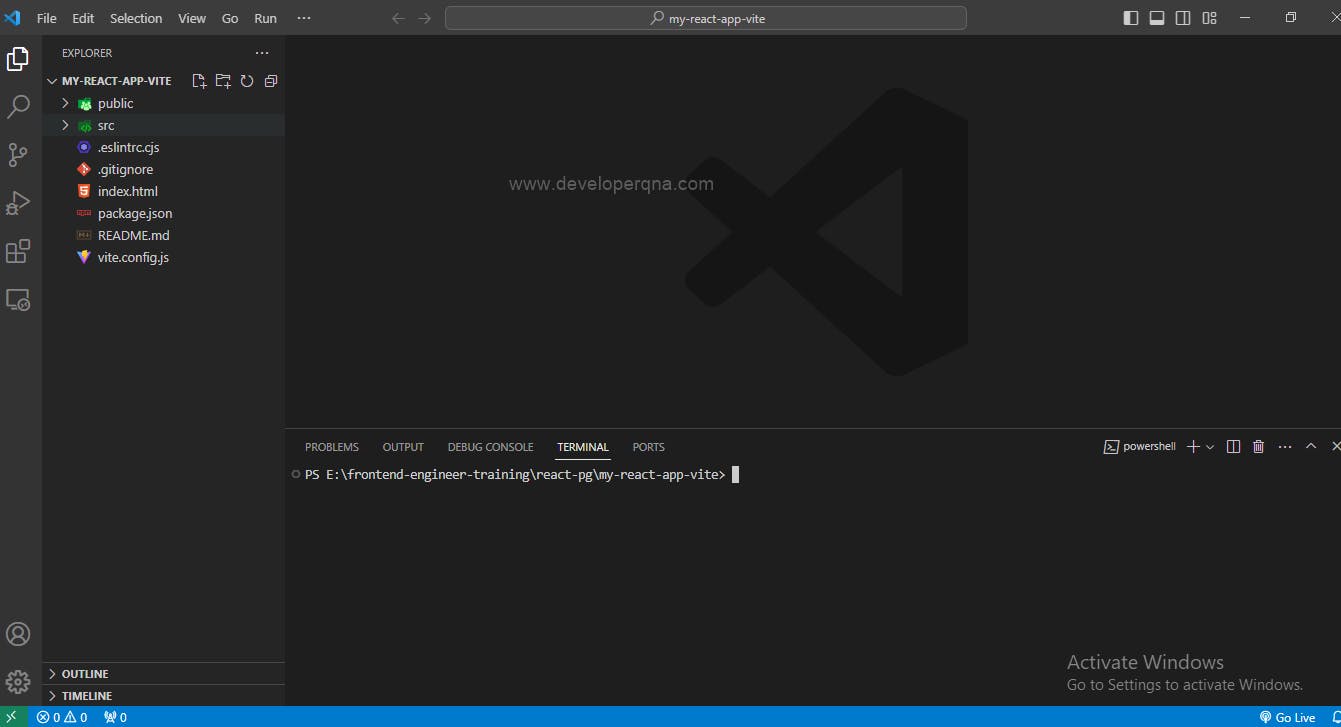Collapse the MY-REACT-APP-VITE root section
1341x727 pixels.
pos(116,81)
